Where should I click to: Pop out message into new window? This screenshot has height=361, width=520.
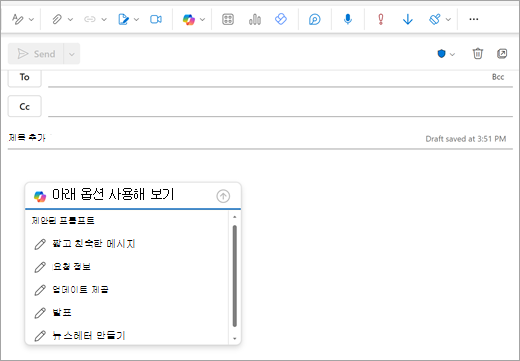point(502,53)
